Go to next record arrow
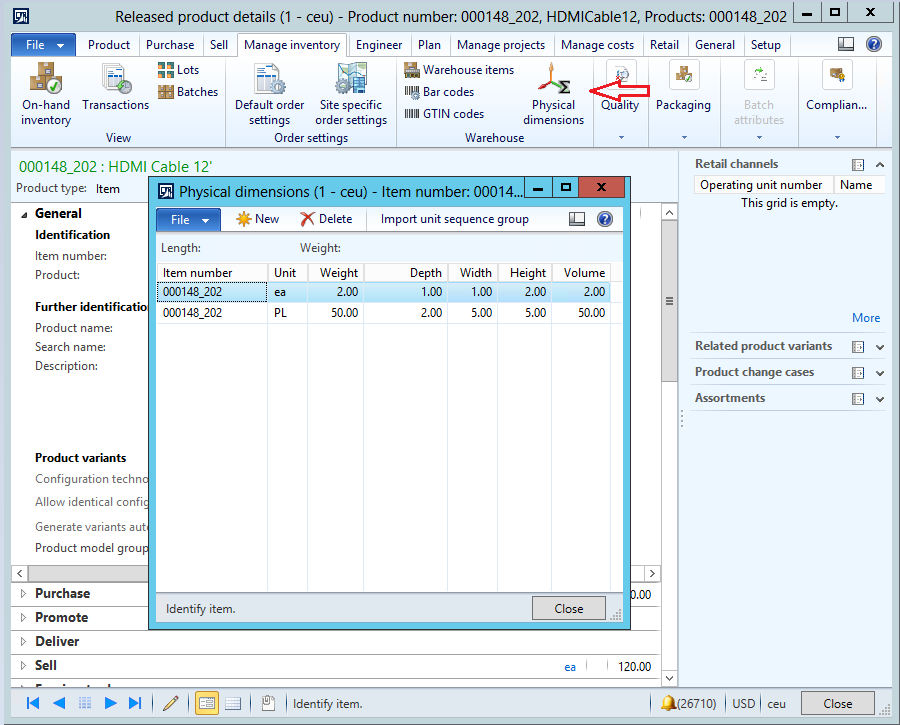The height and width of the screenshot is (725, 900). coord(111,703)
